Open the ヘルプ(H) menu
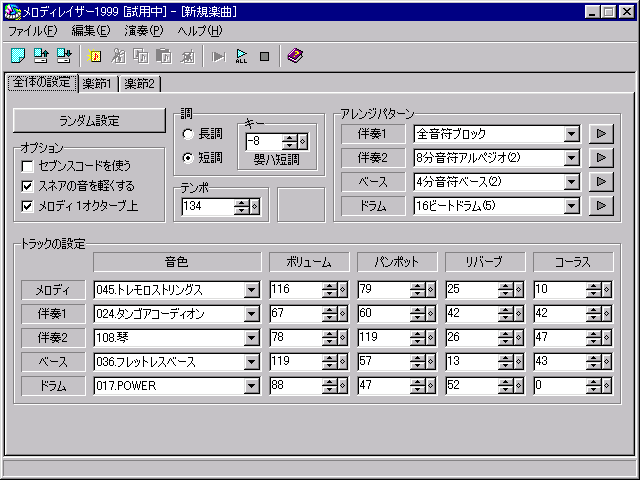Viewport: 640px width, 480px height. [x=200, y=31]
